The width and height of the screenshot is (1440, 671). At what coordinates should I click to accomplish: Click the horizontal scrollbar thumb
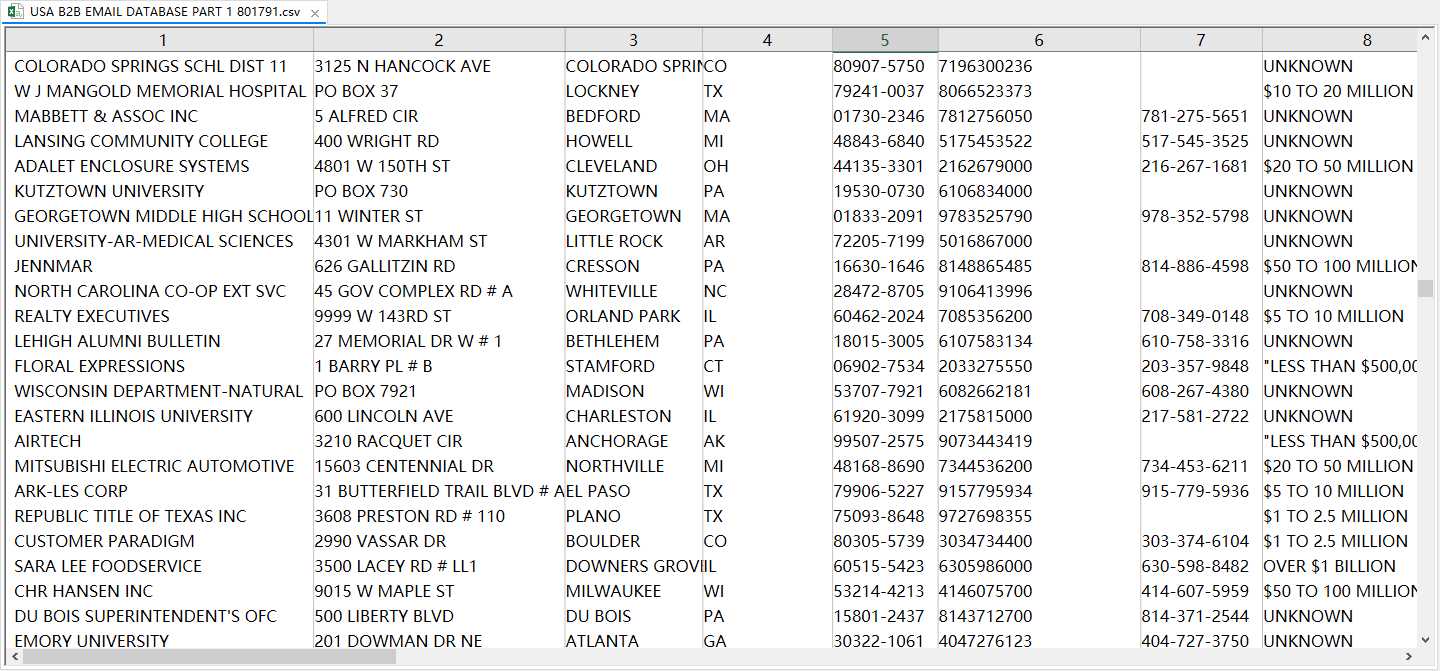pos(209,657)
